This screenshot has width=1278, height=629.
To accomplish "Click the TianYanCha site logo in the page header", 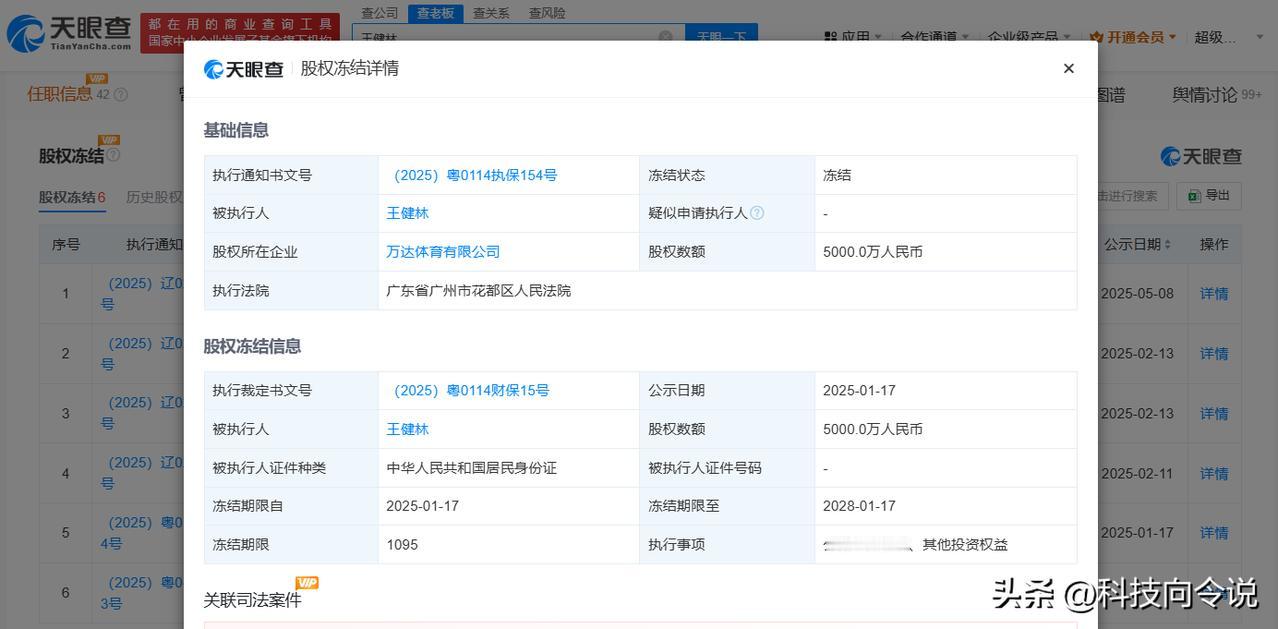I will coord(68,33).
